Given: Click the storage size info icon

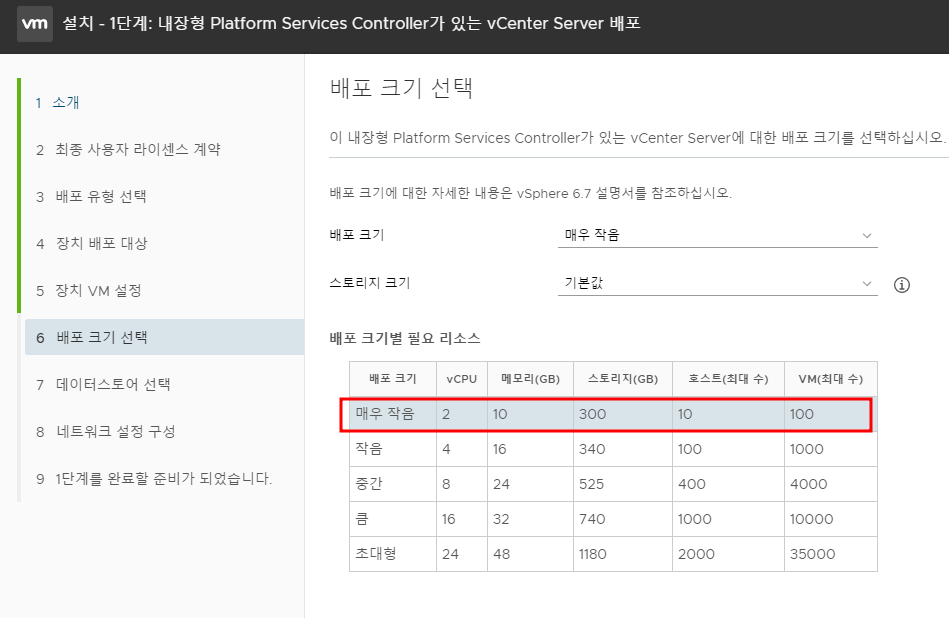Looking at the screenshot, I should 901,284.
